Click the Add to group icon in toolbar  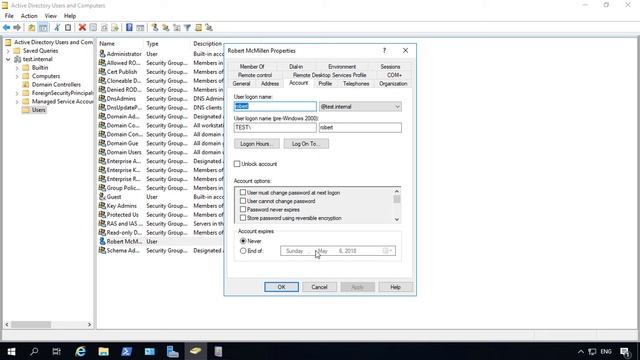coord(209,27)
